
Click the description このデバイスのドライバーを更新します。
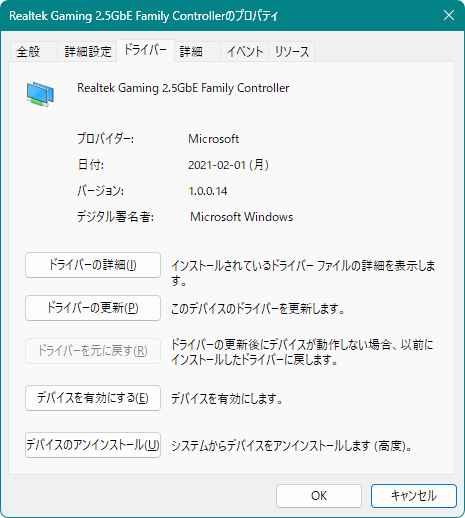[258, 309]
